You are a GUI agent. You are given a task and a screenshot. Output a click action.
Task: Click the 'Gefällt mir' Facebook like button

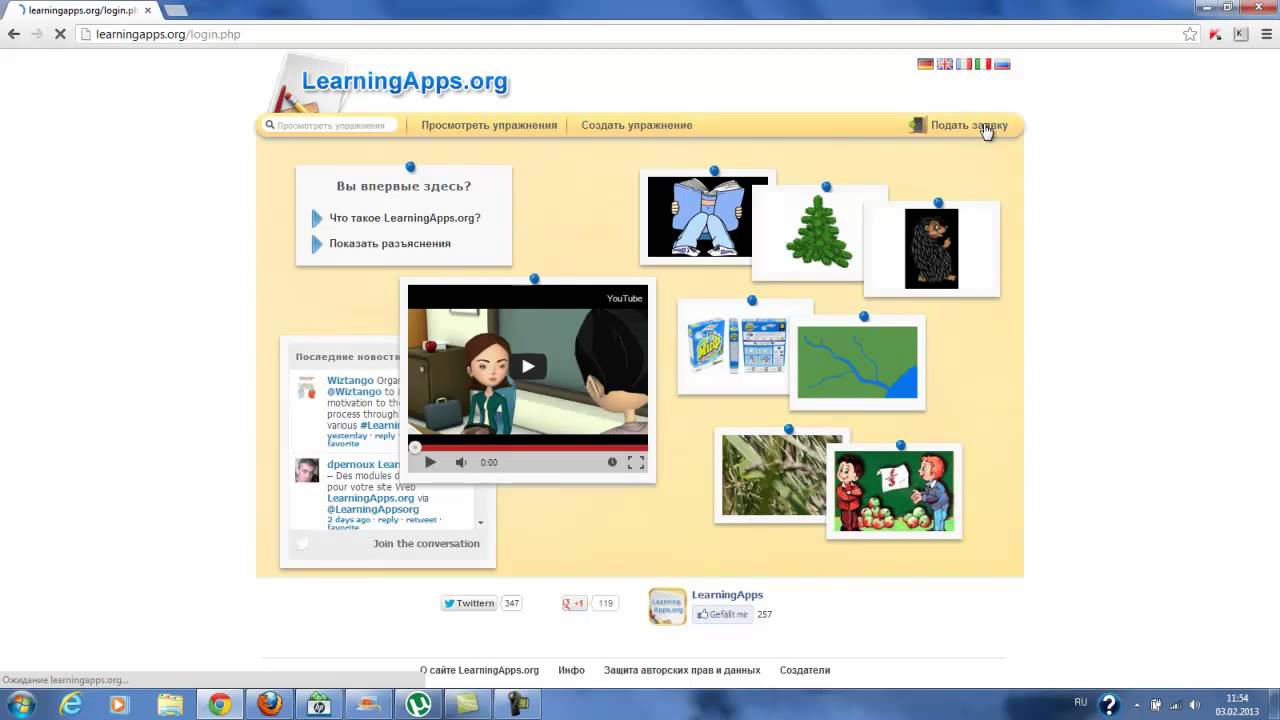tap(722, 614)
